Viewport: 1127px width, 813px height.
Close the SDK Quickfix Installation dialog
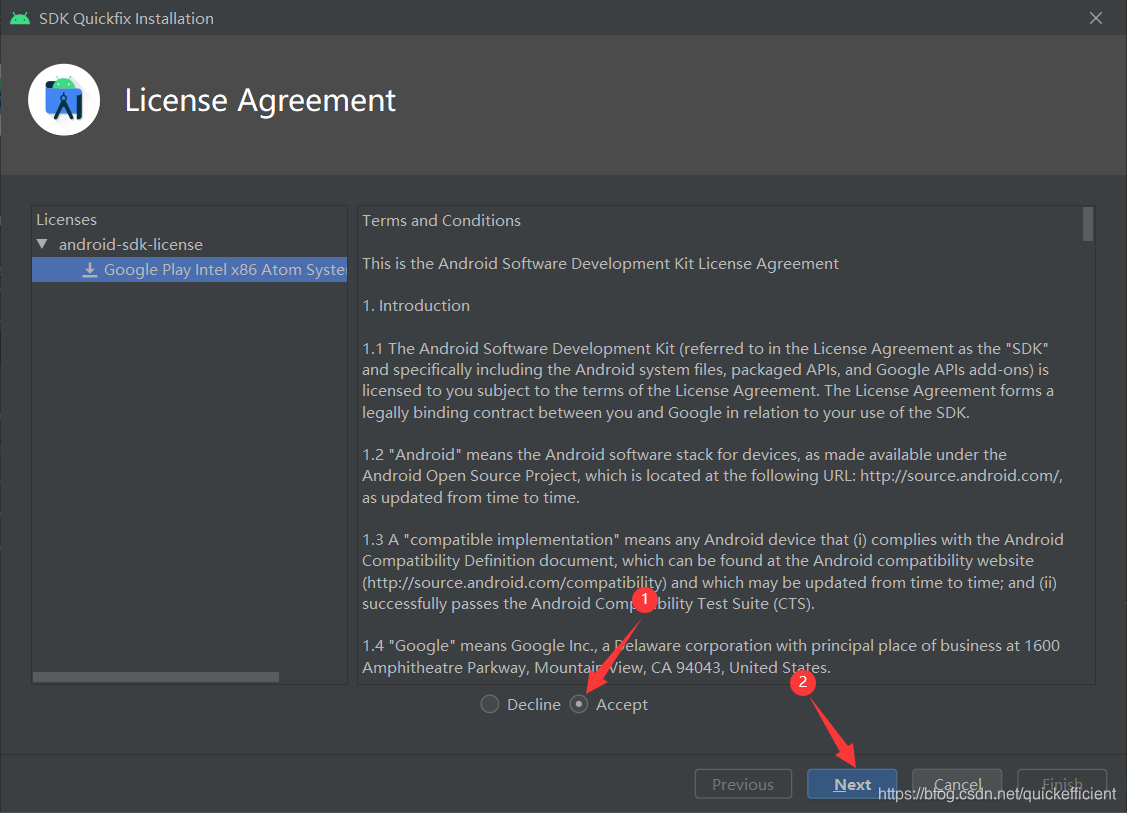point(1095,18)
